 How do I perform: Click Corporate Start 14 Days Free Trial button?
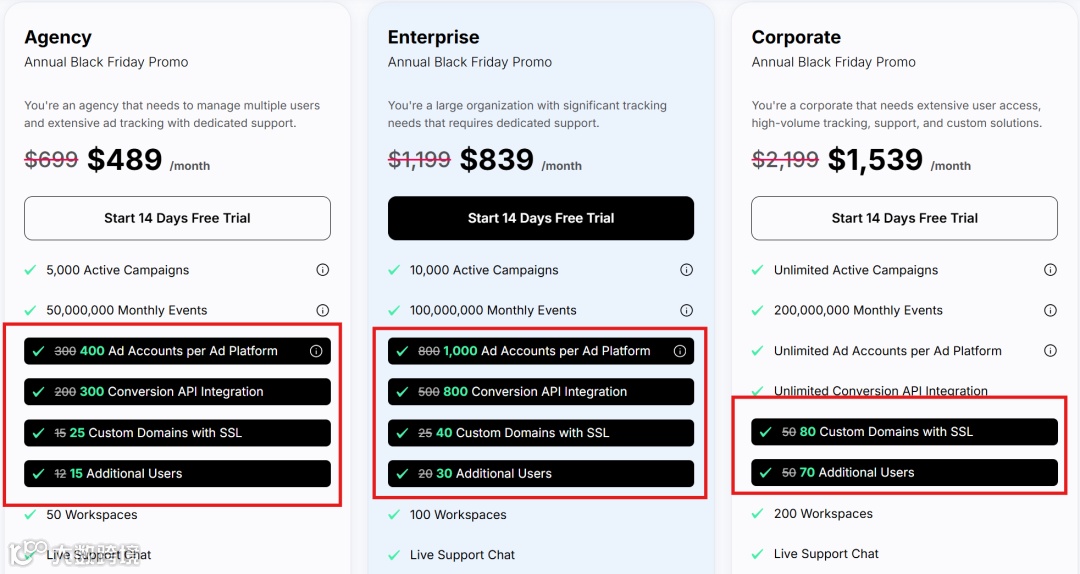click(904, 218)
